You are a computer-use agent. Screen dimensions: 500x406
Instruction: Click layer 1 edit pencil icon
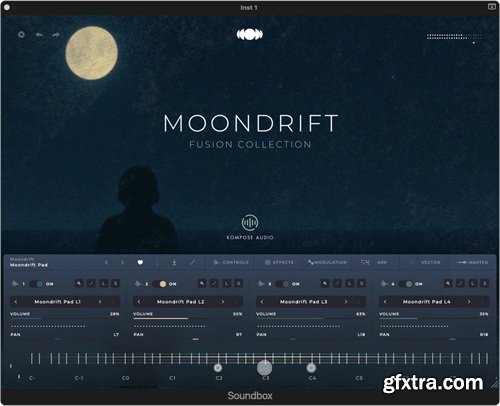coord(91,284)
